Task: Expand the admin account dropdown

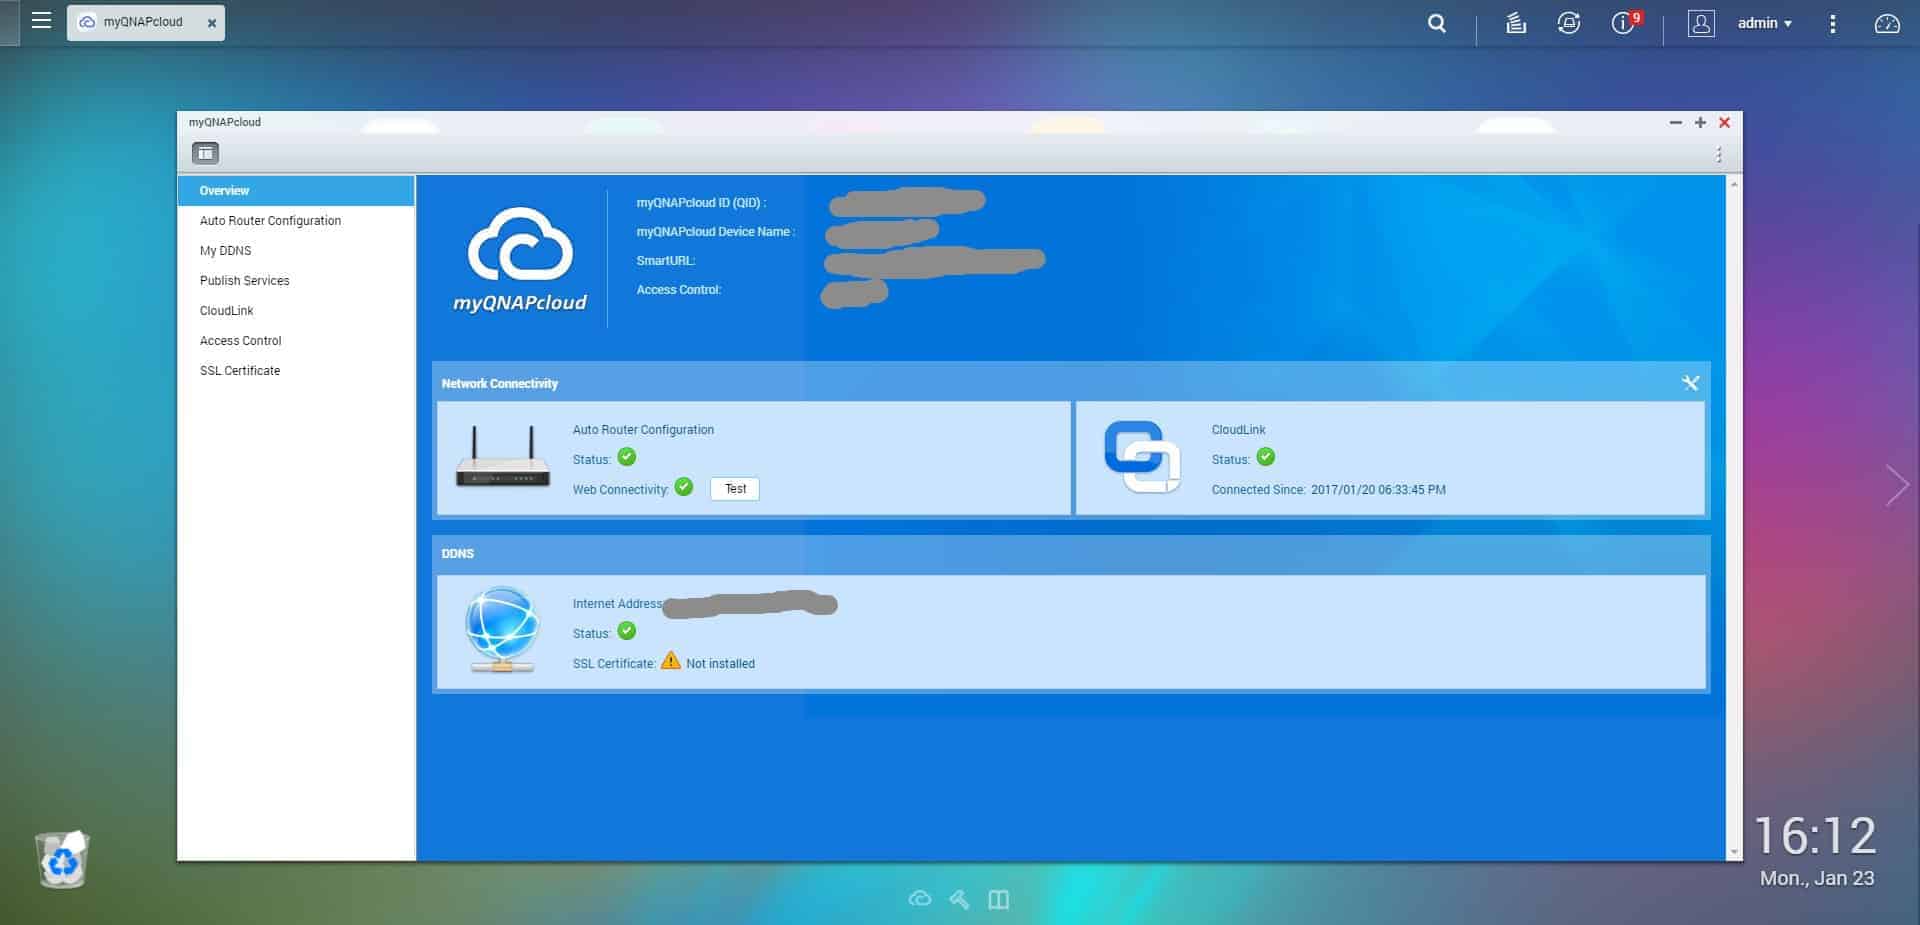Action: click(x=1765, y=23)
